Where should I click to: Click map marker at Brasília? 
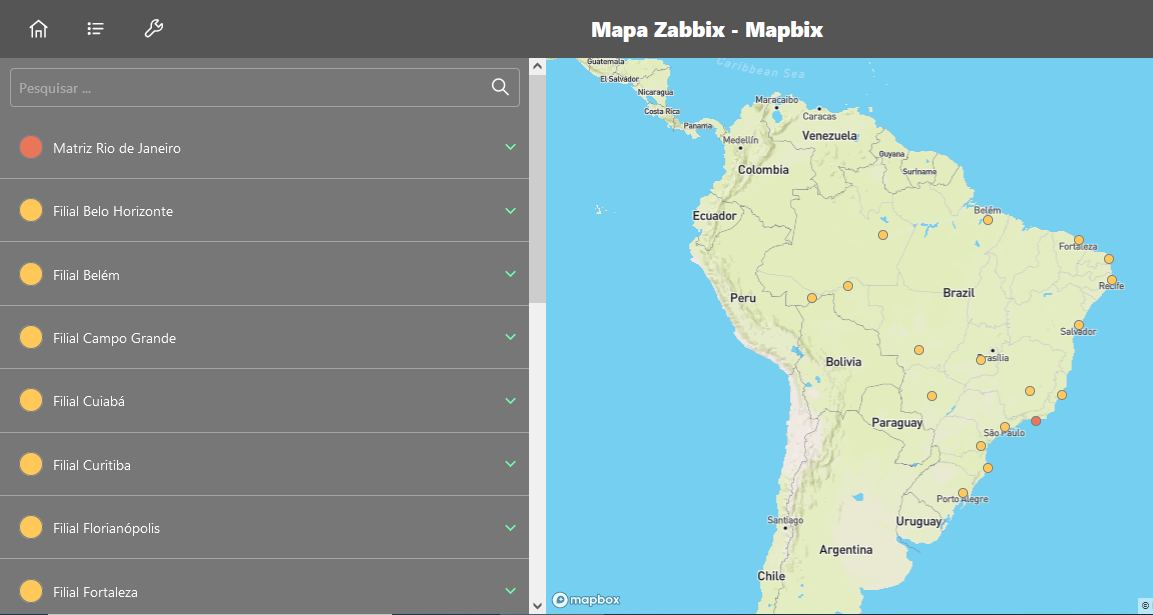tap(981, 360)
